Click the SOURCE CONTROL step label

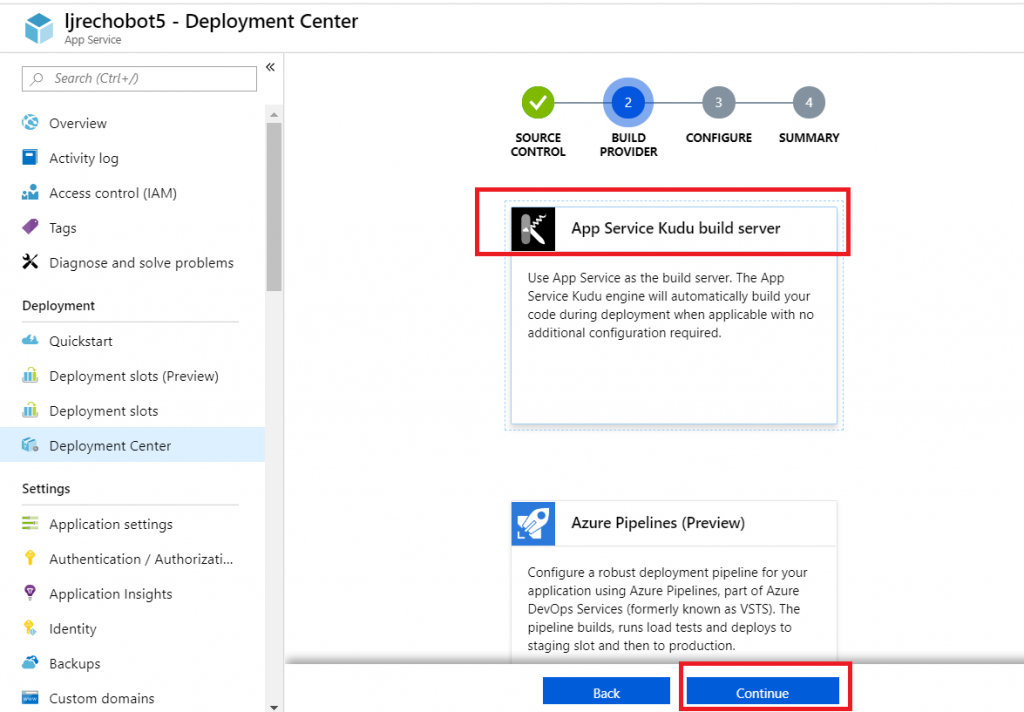(538, 144)
